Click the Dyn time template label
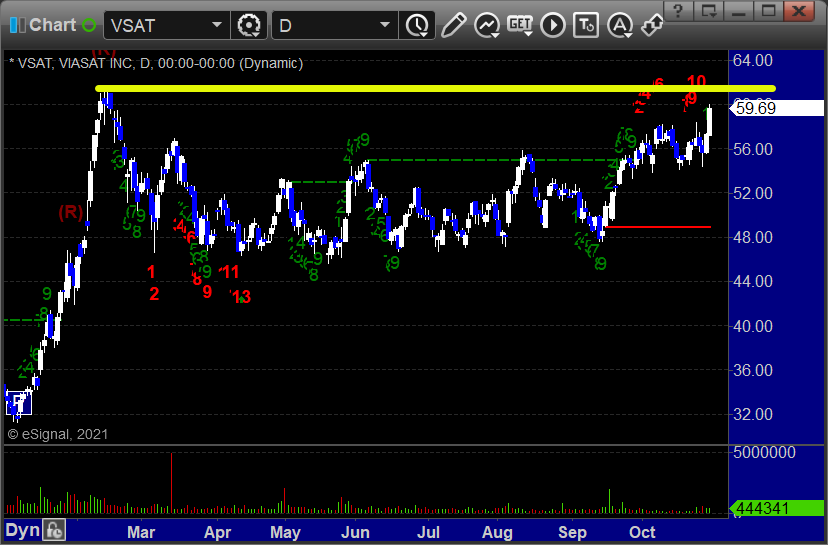This screenshot has height=545, width=828. (23, 530)
